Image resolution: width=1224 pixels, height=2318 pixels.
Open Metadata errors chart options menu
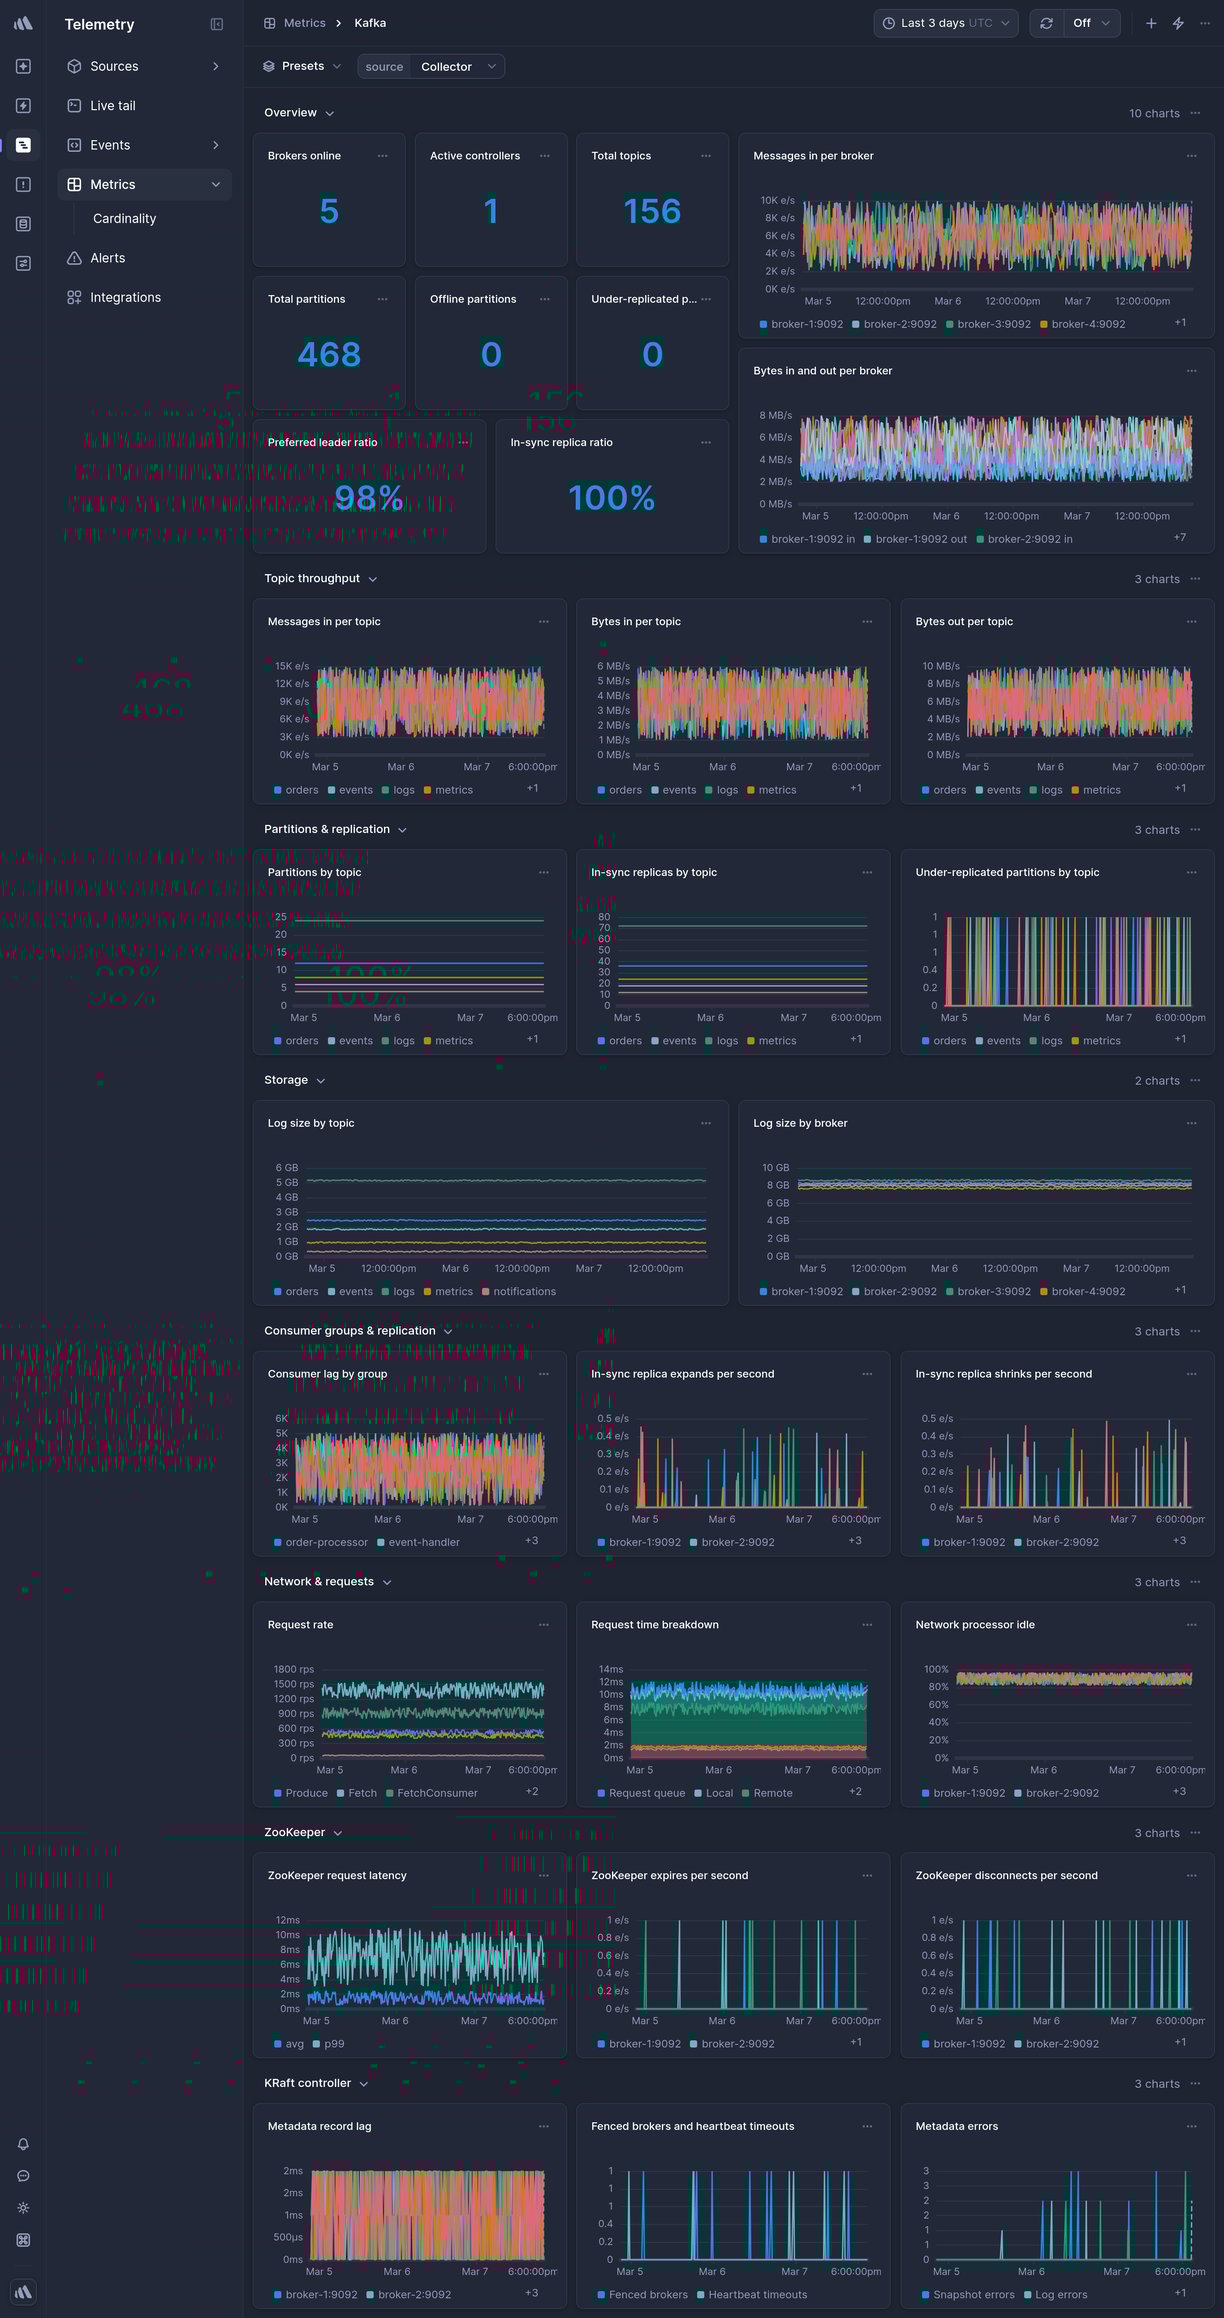coord(1192,2127)
